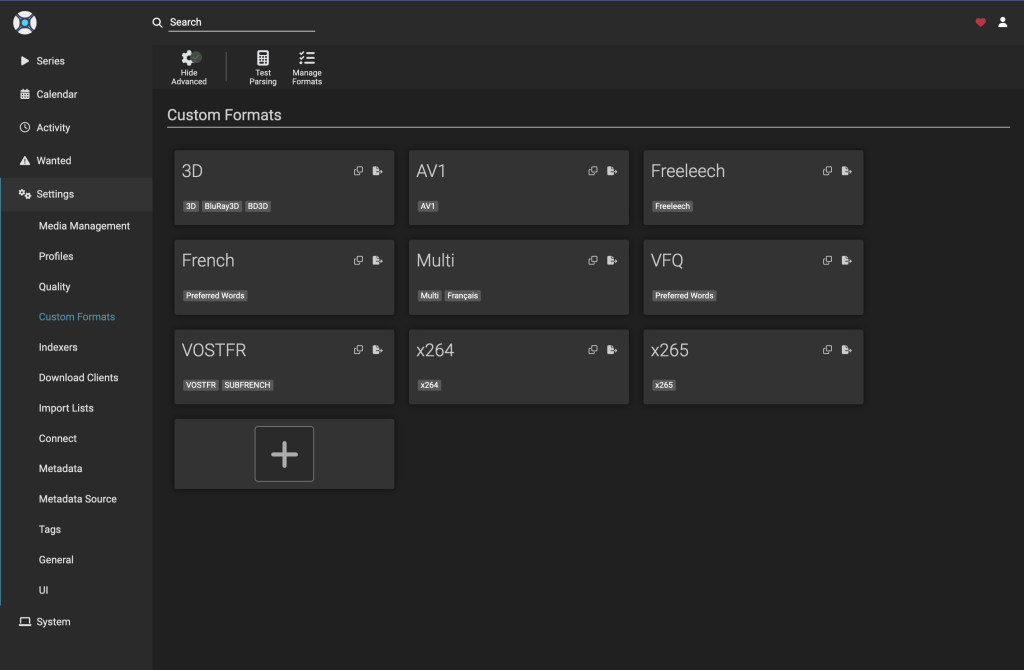Image resolution: width=1024 pixels, height=670 pixels.
Task: Export the Multi custom format
Action: 612,261
